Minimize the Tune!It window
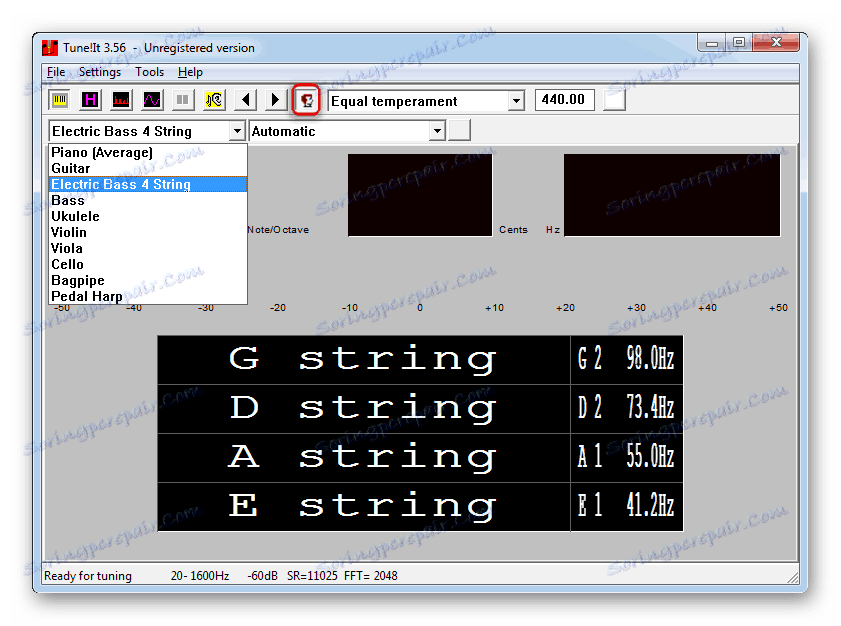The image size is (841, 626). (x=712, y=42)
